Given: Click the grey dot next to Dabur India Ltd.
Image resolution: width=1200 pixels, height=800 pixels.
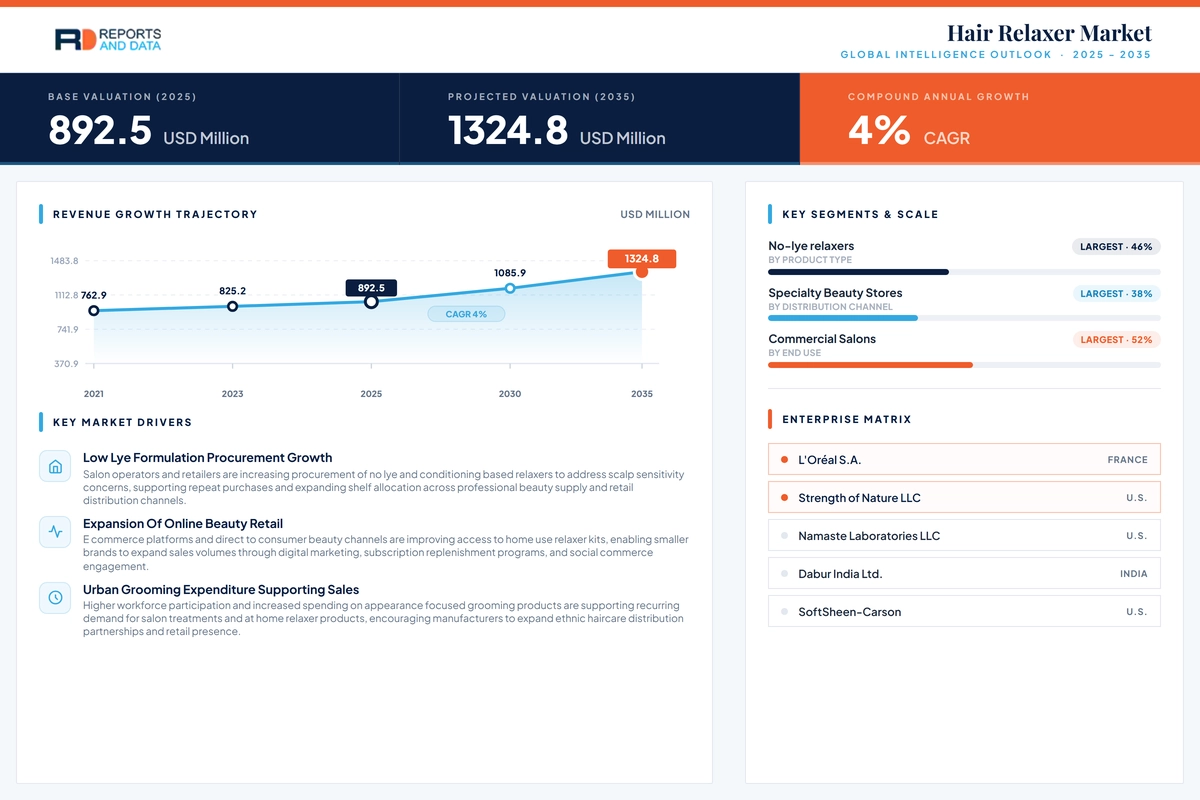Looking at the screenshot, I should [x=784, y=574].
